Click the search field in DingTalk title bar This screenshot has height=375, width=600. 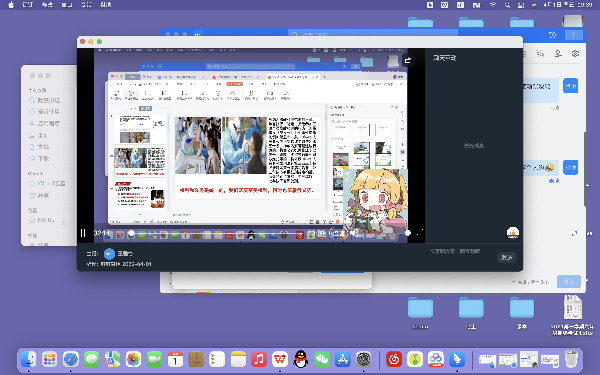373,34
